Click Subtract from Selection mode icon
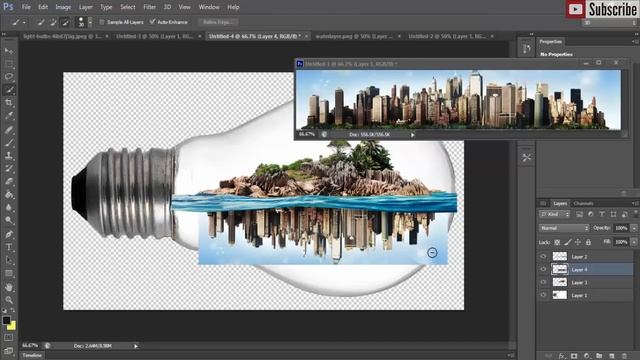 [x=65, y=22]
